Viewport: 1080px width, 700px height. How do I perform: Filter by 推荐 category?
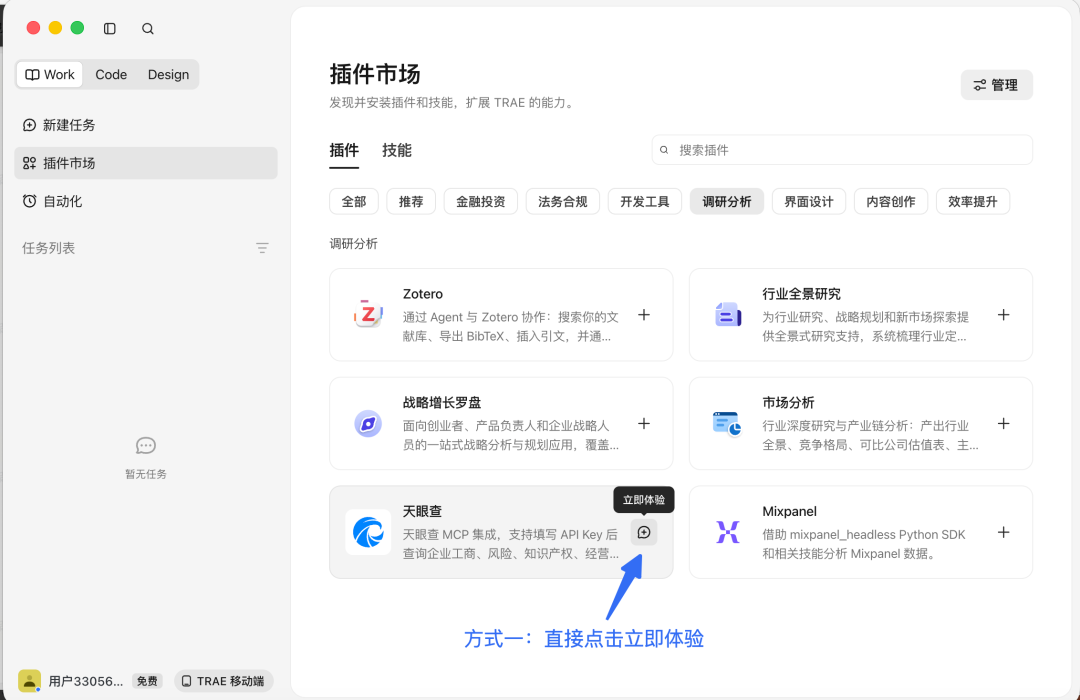pos(411,201)
